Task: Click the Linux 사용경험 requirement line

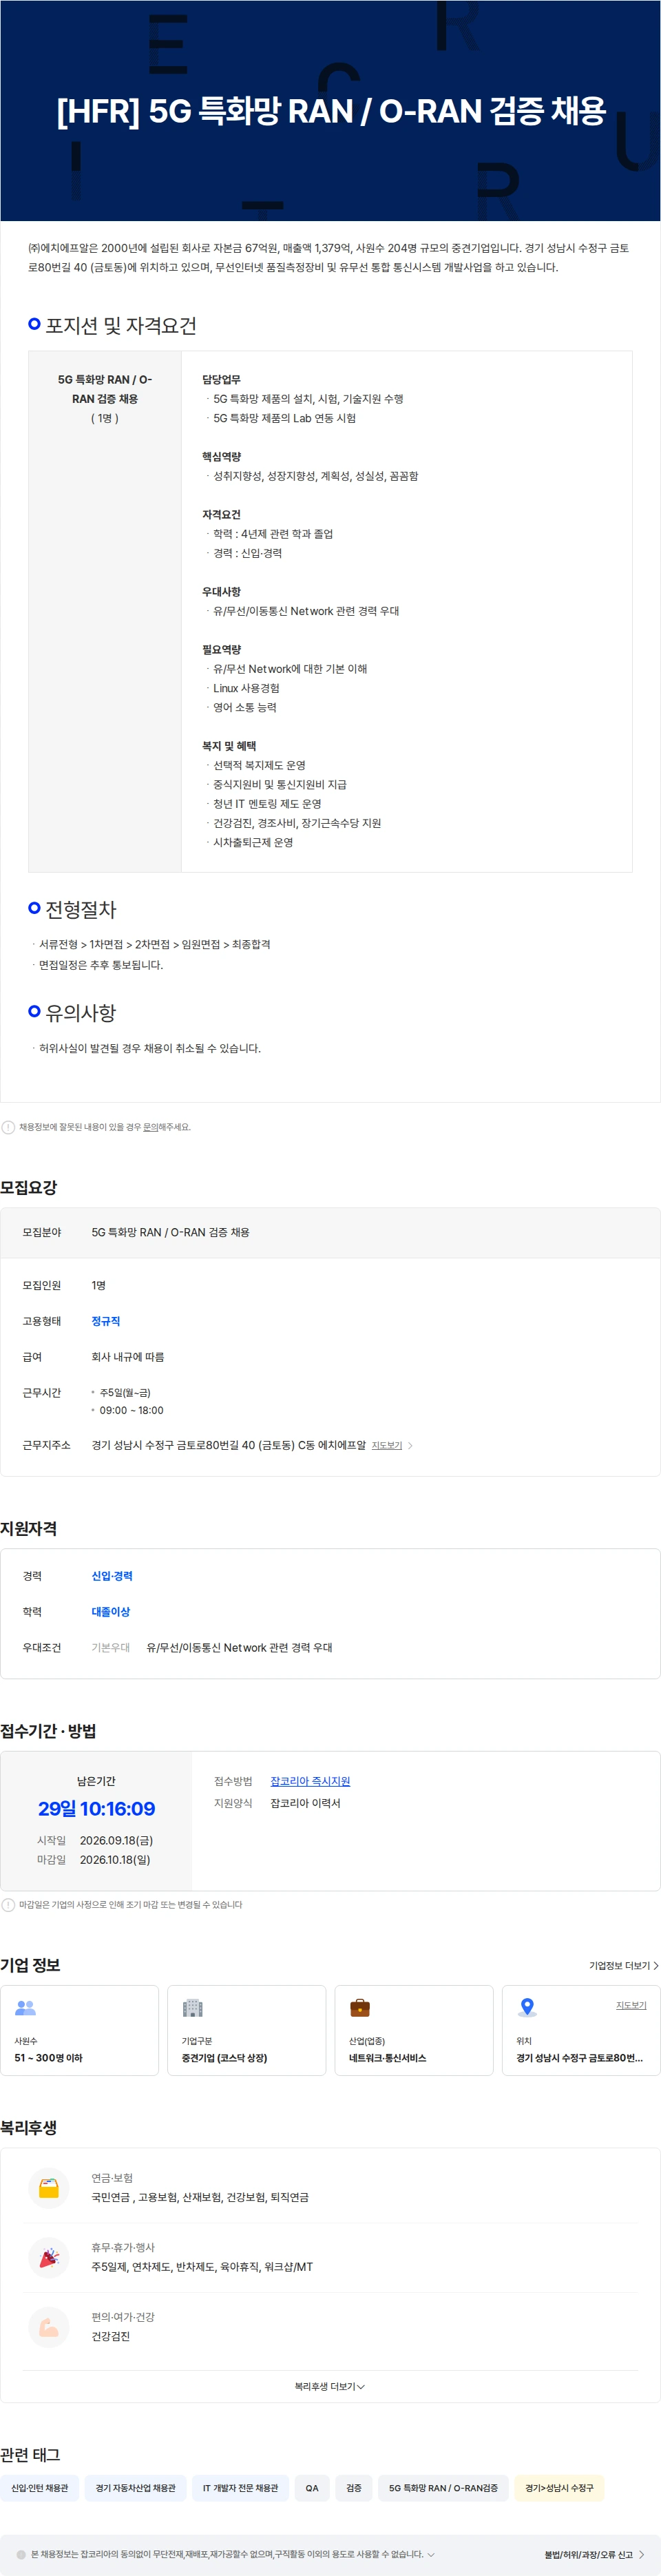Action: pyautogui.click(x=246, y=688)
